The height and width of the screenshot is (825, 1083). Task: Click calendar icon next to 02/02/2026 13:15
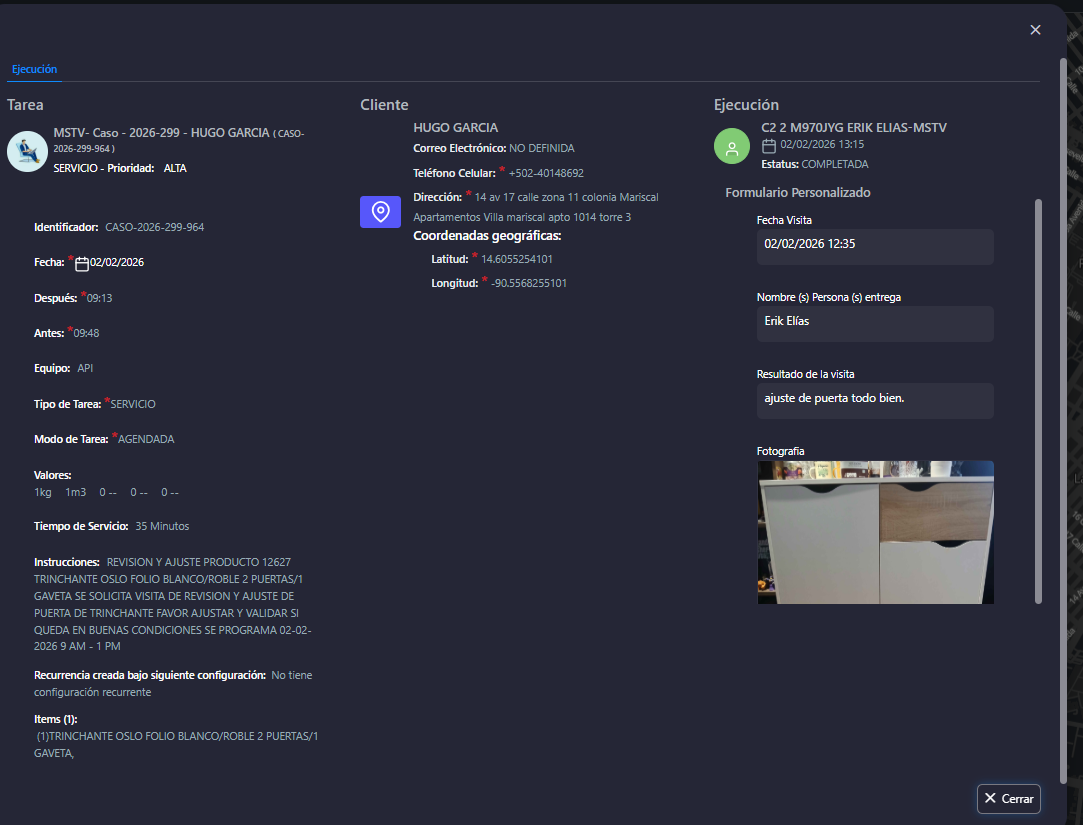click(x=769, y=146)
